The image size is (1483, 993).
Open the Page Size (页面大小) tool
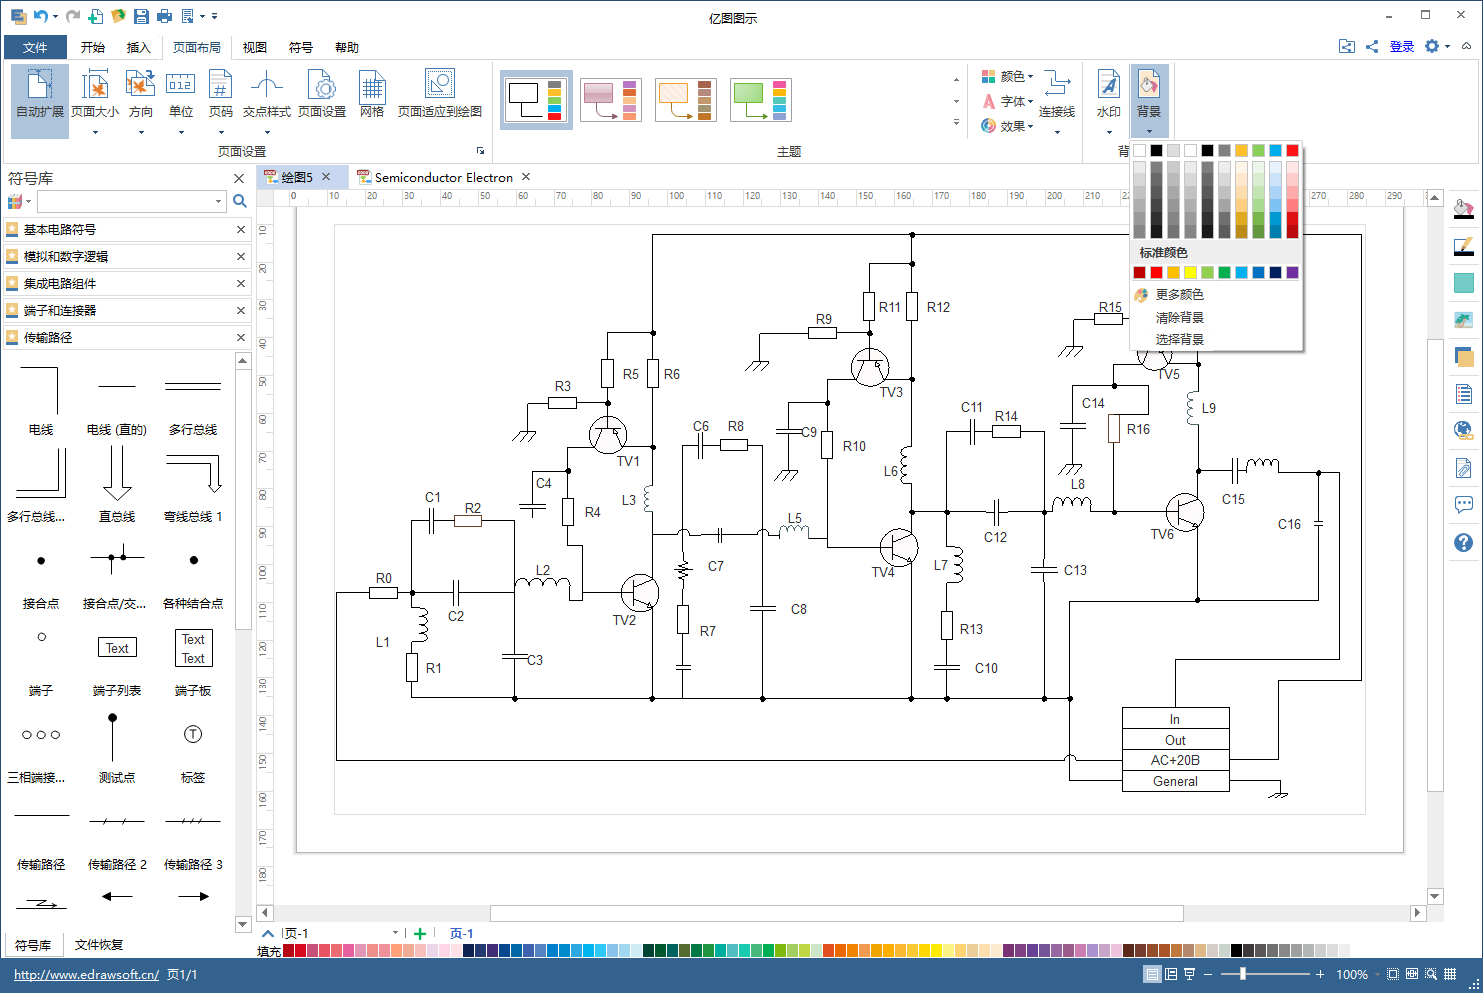click(x=95, y=99)
